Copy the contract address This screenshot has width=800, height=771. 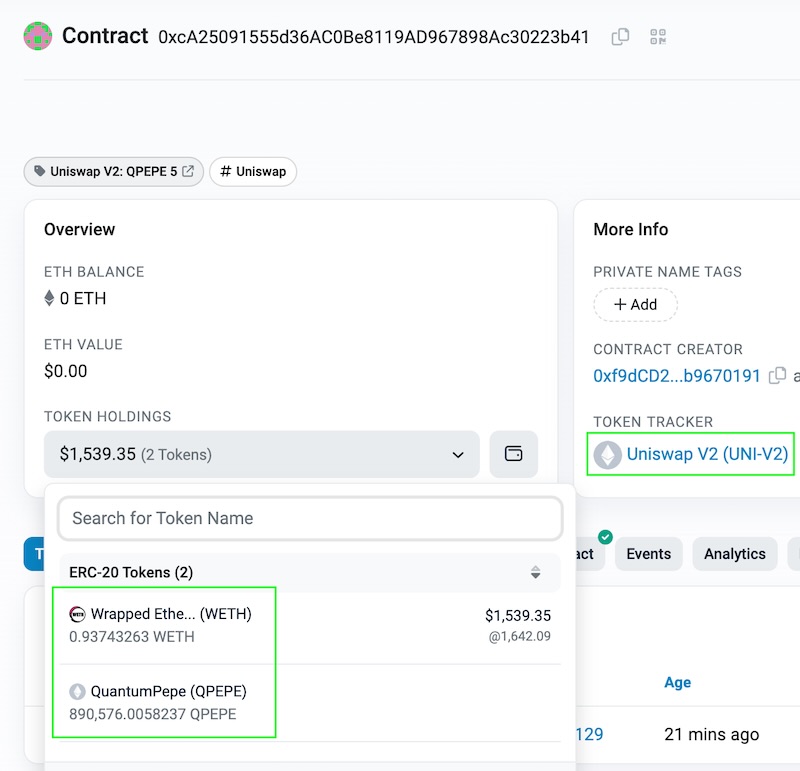tap(620, 37)
